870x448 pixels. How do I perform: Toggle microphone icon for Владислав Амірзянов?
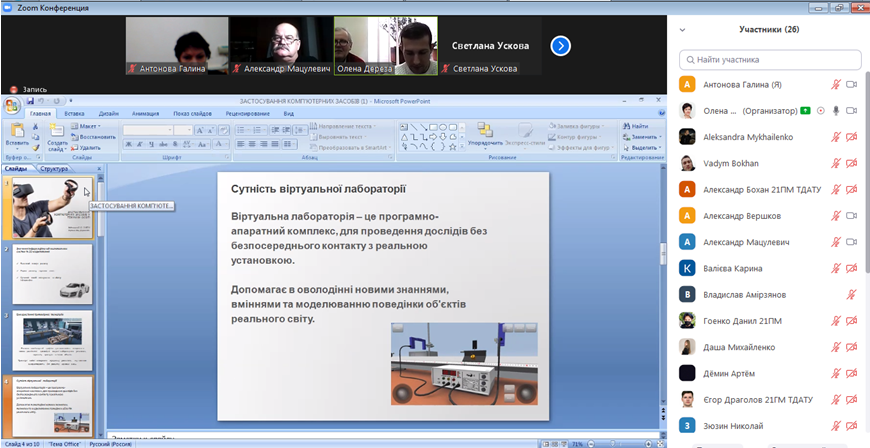tap(852, 294)
